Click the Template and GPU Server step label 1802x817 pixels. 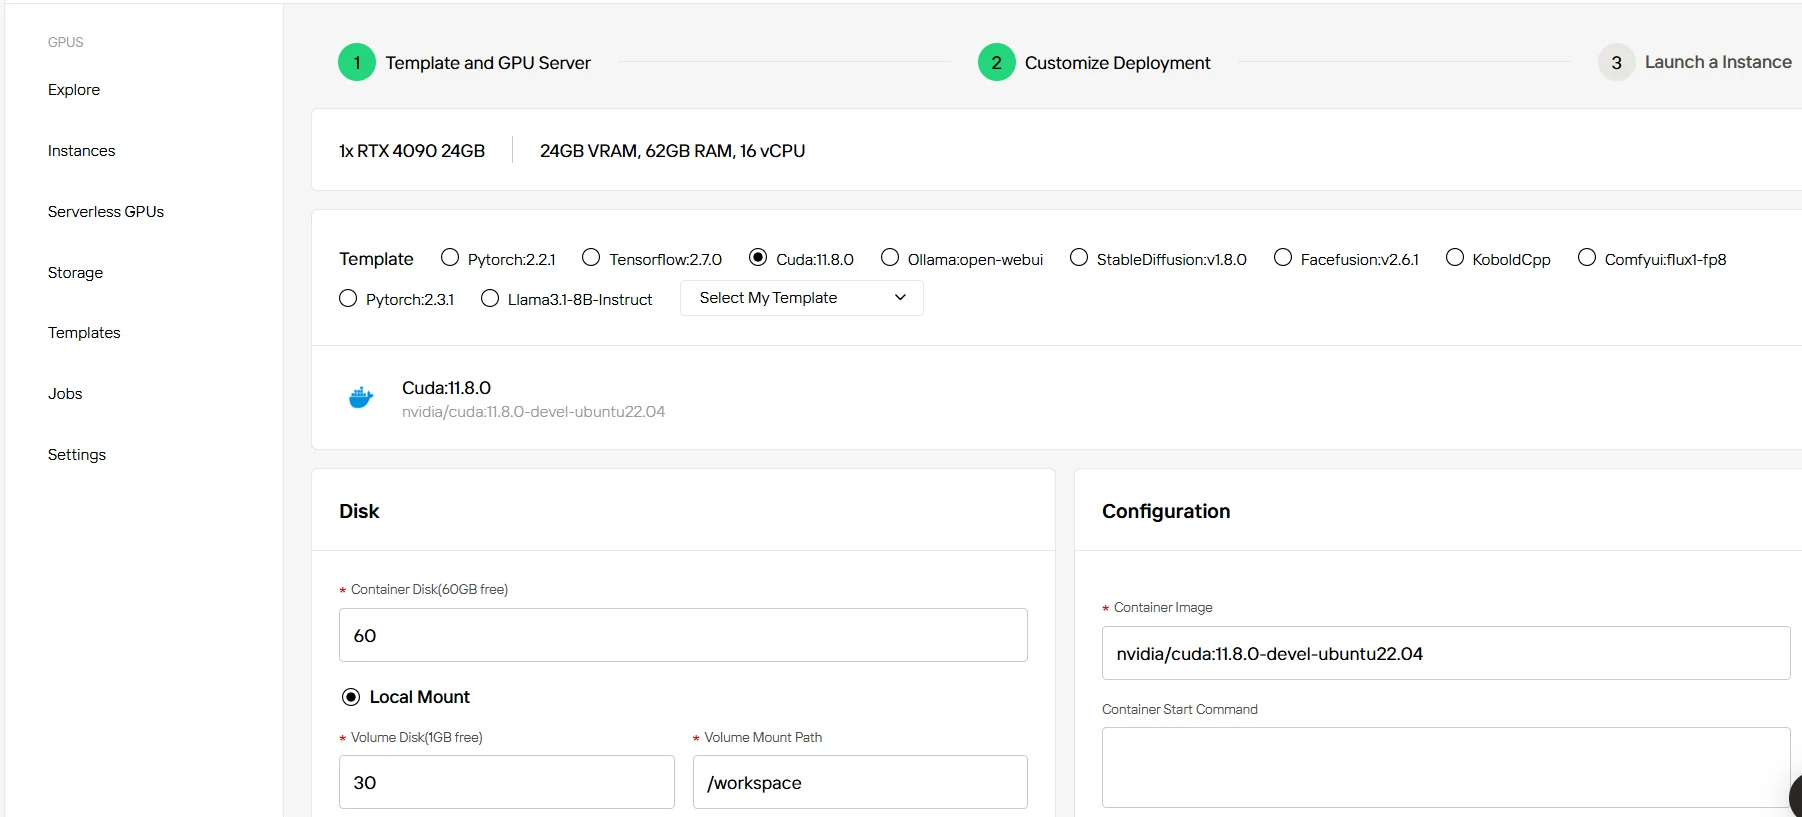[x=488, y=63]
